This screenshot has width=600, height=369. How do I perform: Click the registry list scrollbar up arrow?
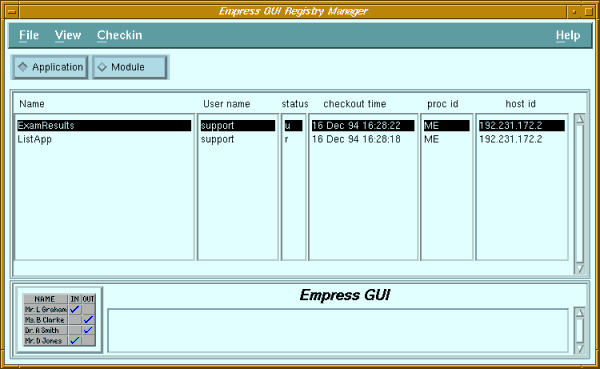(x=580, y=119)
